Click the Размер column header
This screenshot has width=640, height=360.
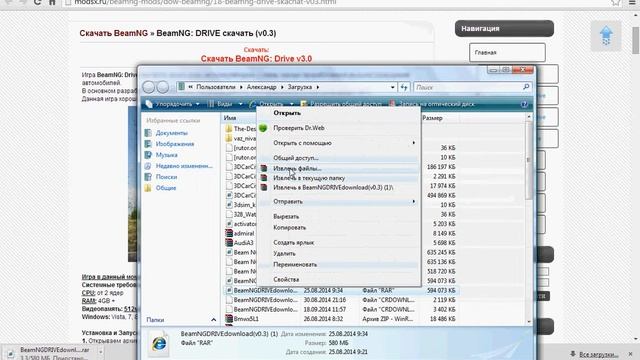point(440,118)
